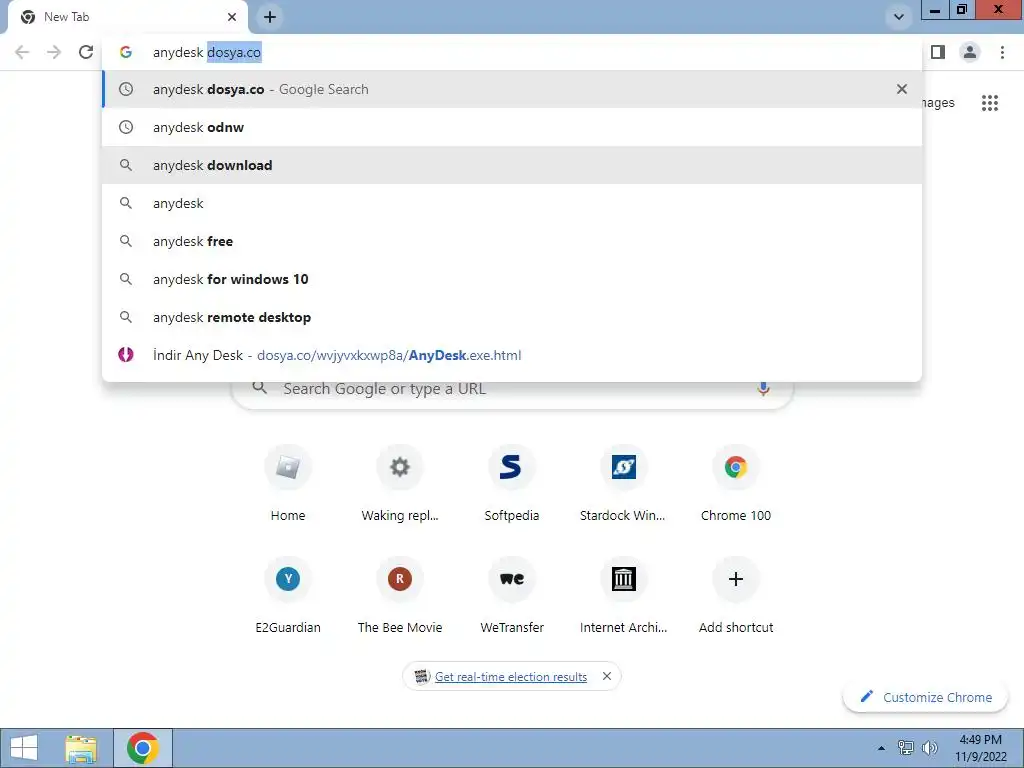Open the taskbar clock and date

[980, 748]
